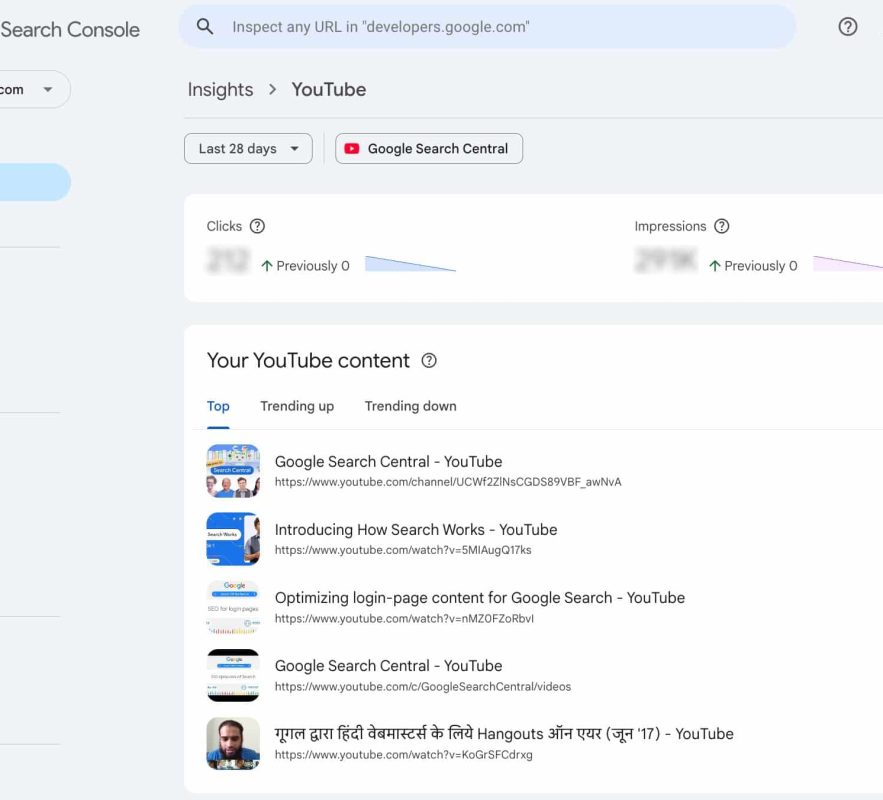Click the Clicks metric question mark icon
Image resolution: width=883 pixels, height=800 pixels.
point(259,226)
